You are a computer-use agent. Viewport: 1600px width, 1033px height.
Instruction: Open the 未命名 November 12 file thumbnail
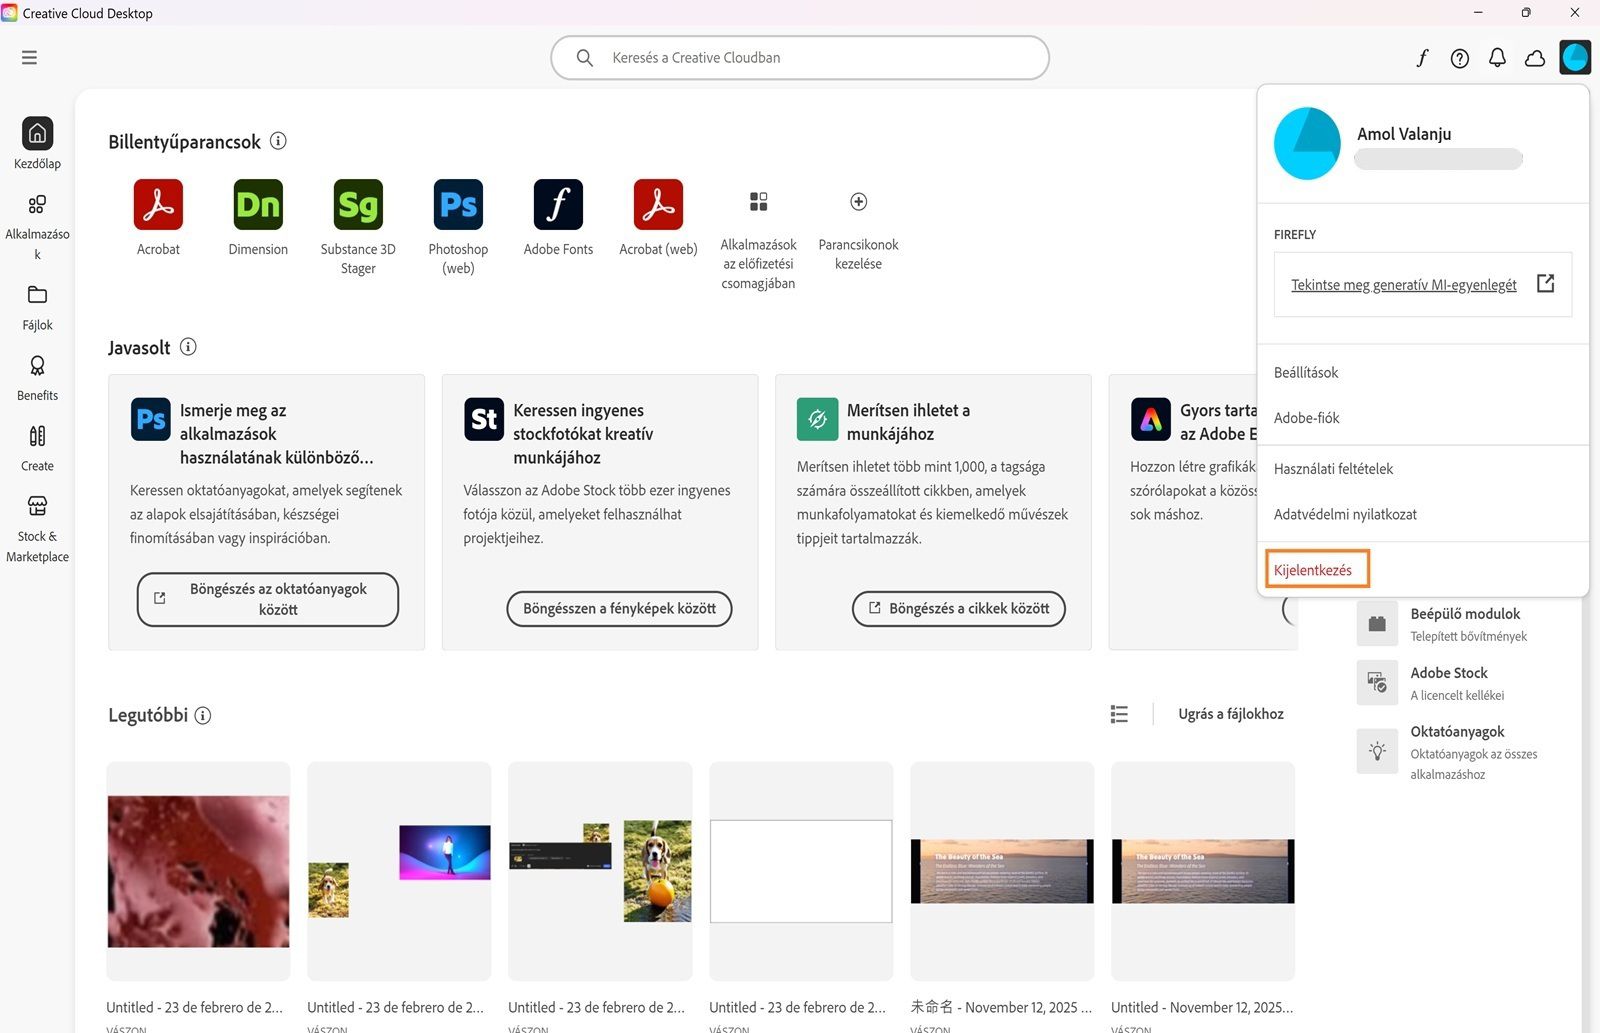[1002, 871]
